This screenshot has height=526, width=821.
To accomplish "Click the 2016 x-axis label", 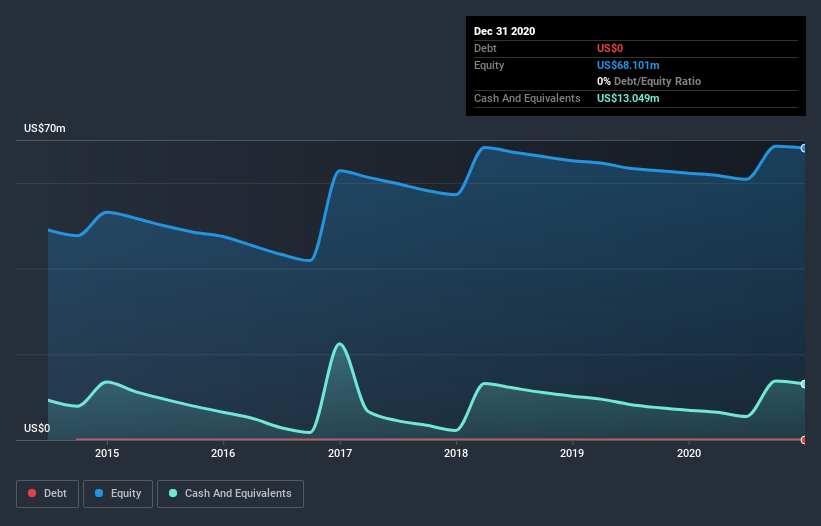I will point(223,453).
